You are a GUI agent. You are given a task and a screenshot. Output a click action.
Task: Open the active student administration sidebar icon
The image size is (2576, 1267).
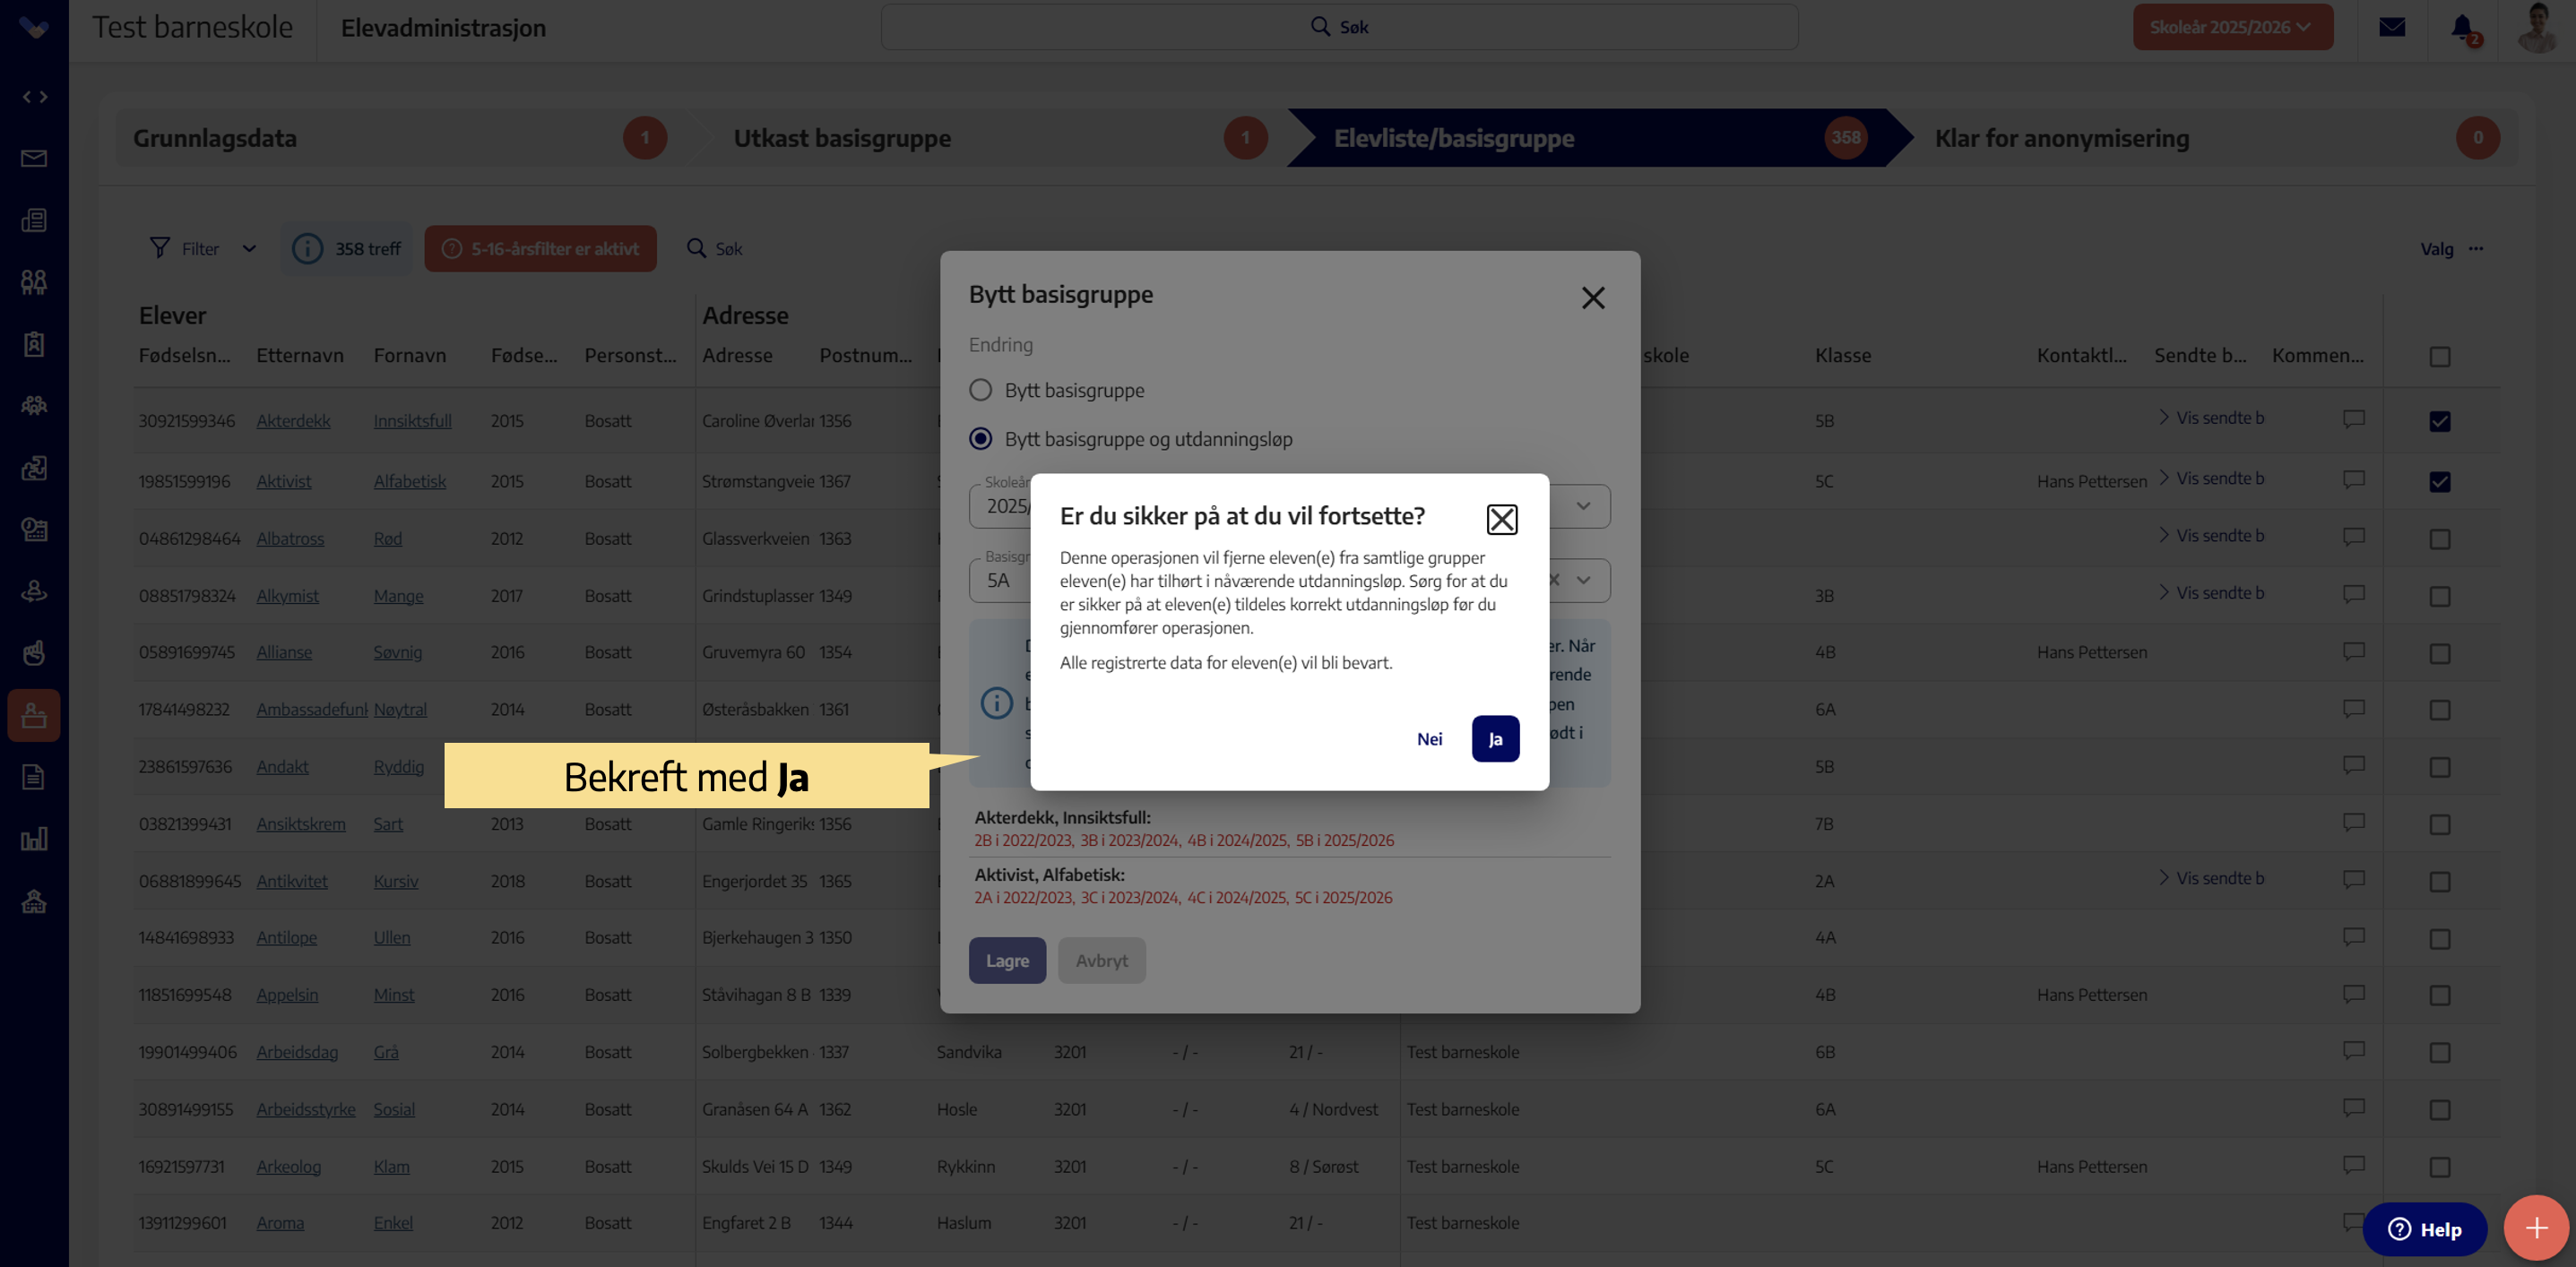34,715
